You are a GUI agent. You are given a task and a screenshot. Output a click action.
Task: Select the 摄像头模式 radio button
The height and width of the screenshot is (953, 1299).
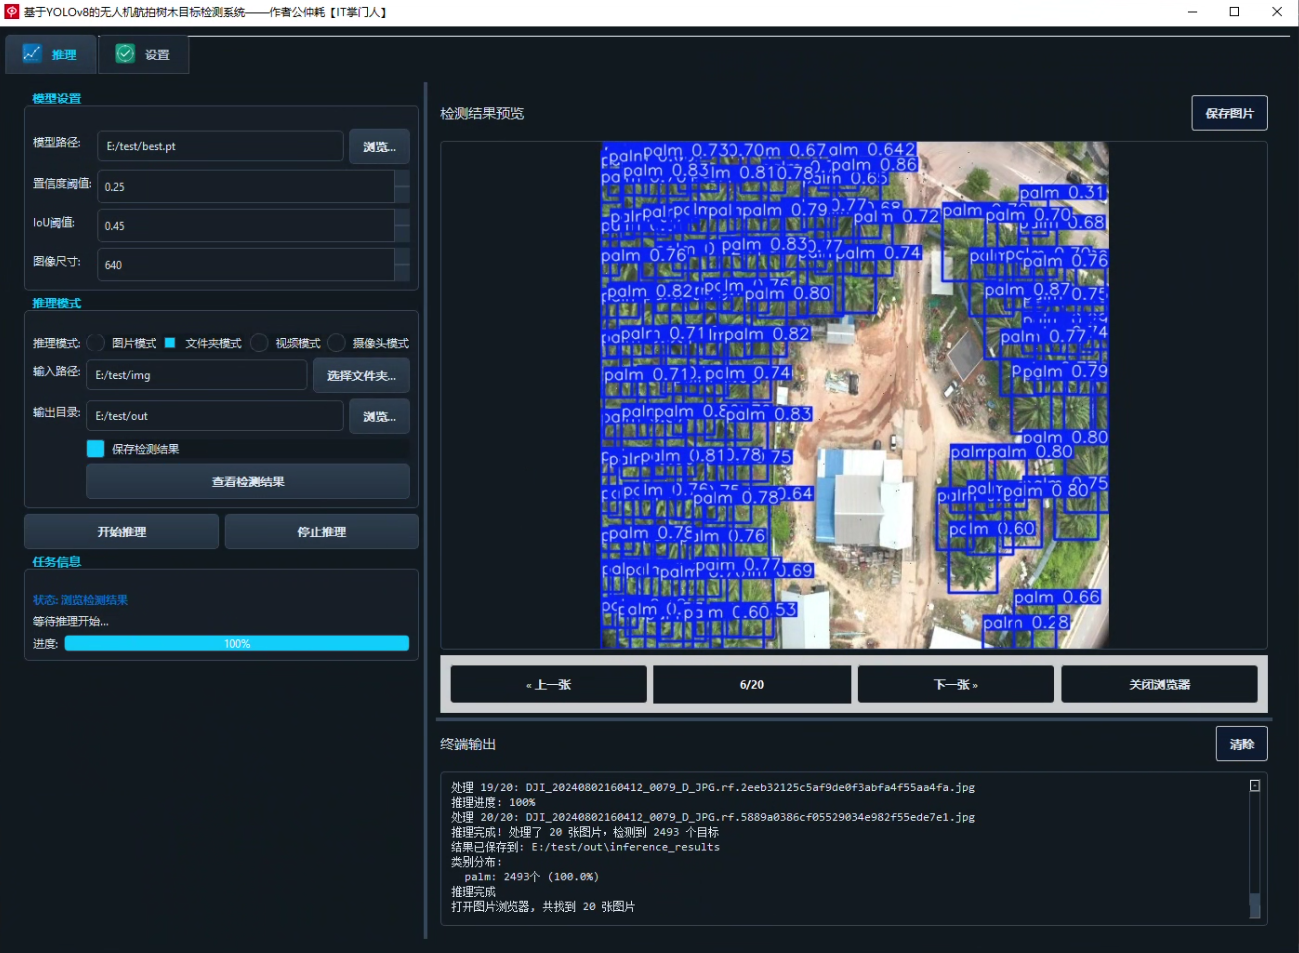(x=335, y=342)
